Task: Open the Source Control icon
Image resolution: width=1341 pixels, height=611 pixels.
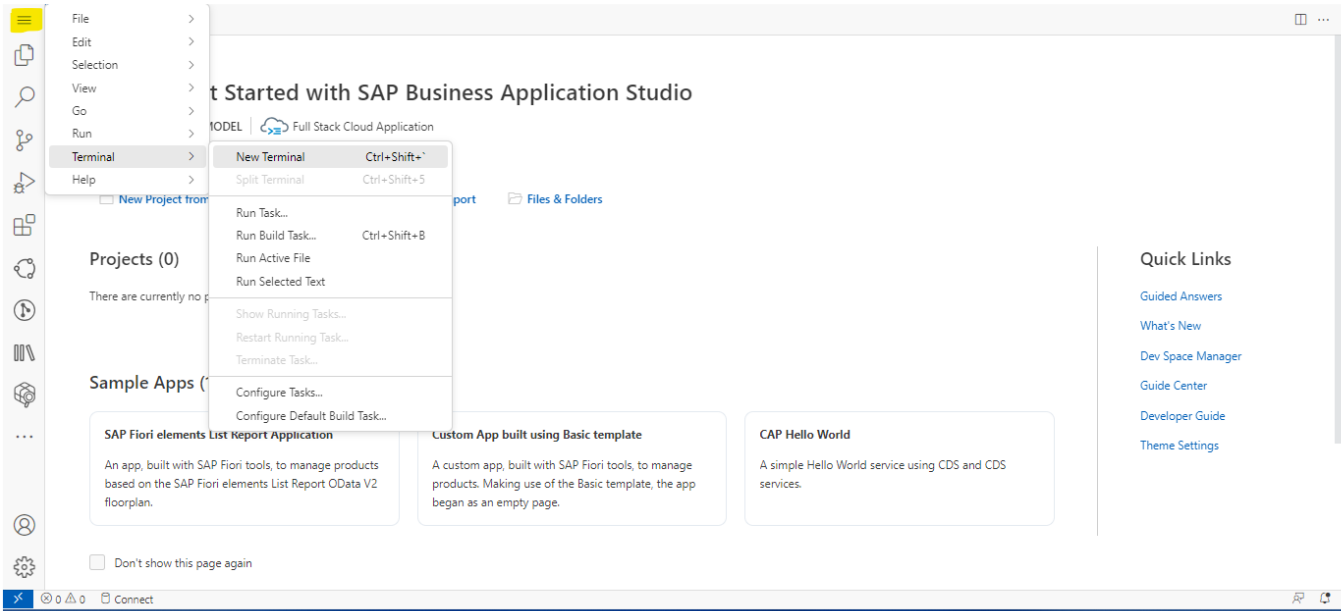Action: (x=24, y=140)
